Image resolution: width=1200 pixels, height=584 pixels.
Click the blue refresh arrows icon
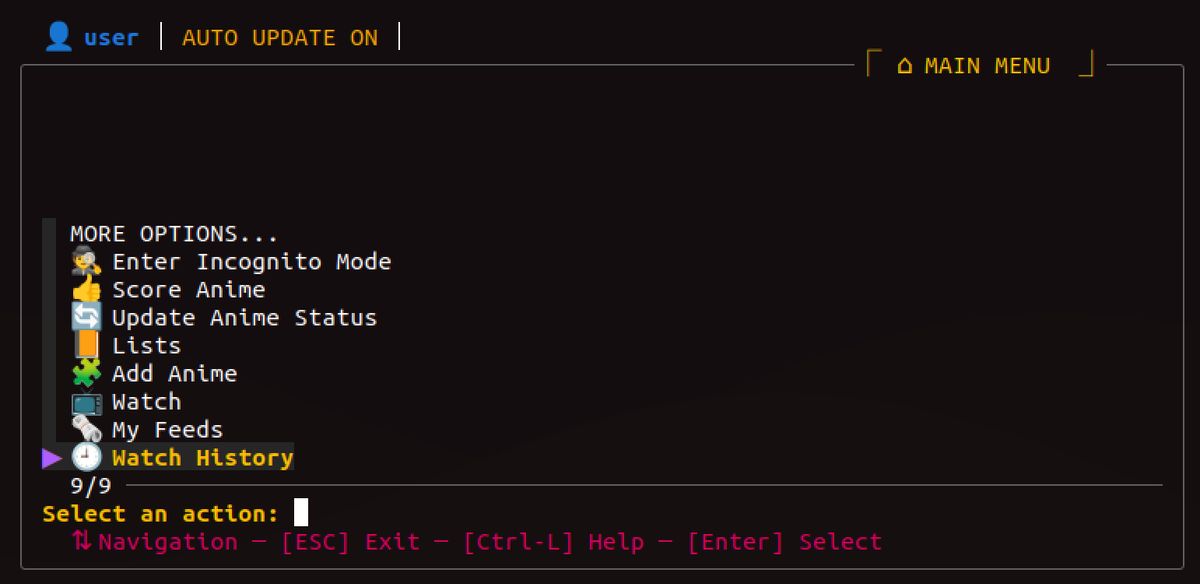pyautogui.click(x=86, y=318)
